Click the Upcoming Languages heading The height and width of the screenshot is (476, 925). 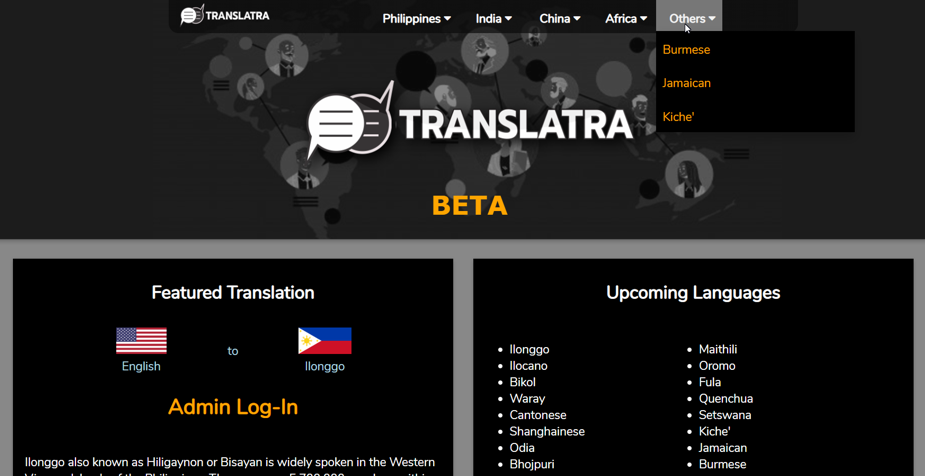[x=693, y=293]
